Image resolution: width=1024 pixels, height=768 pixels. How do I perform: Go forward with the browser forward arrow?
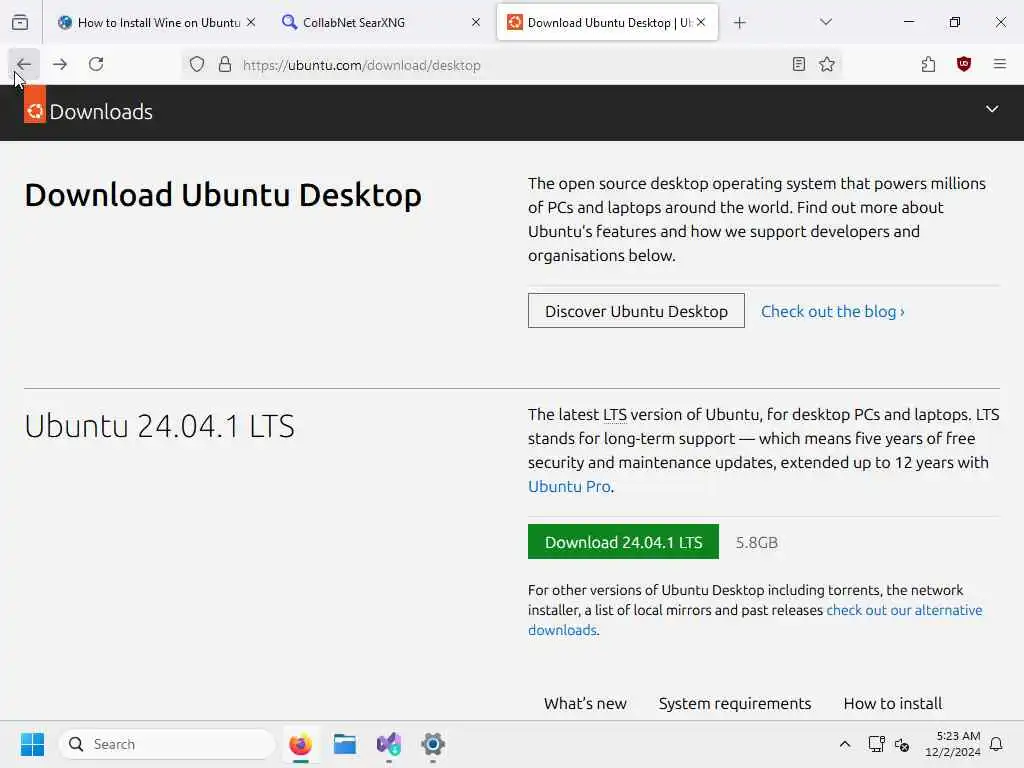point(60,64)
